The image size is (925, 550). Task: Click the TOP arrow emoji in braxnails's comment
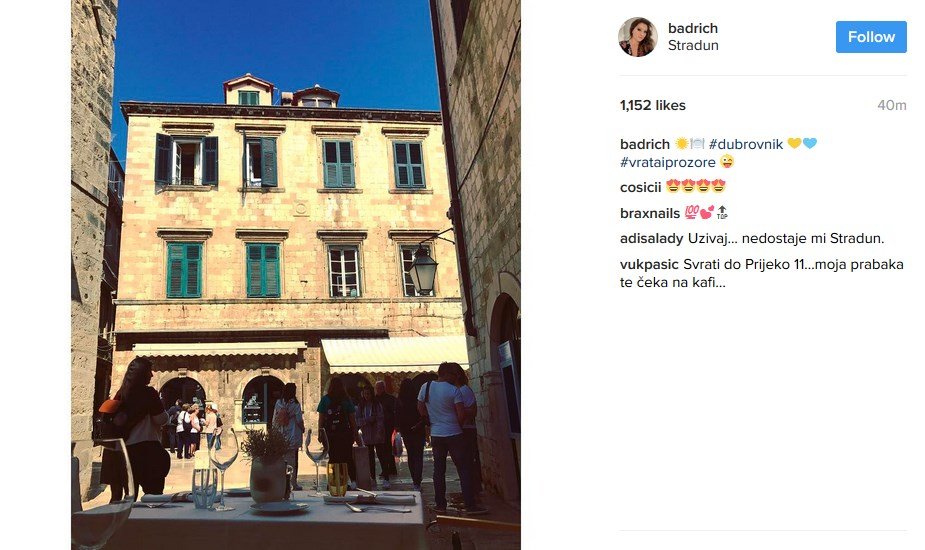point(722,212)
